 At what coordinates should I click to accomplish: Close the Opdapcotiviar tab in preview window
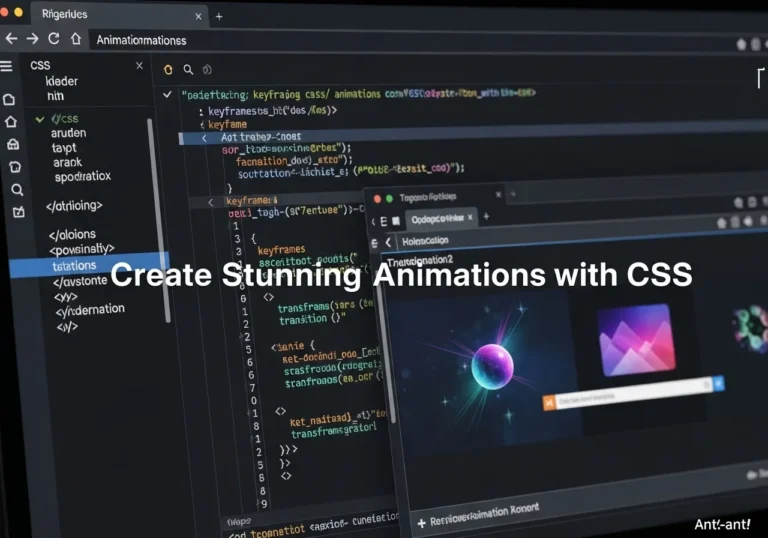pos(470,217)
